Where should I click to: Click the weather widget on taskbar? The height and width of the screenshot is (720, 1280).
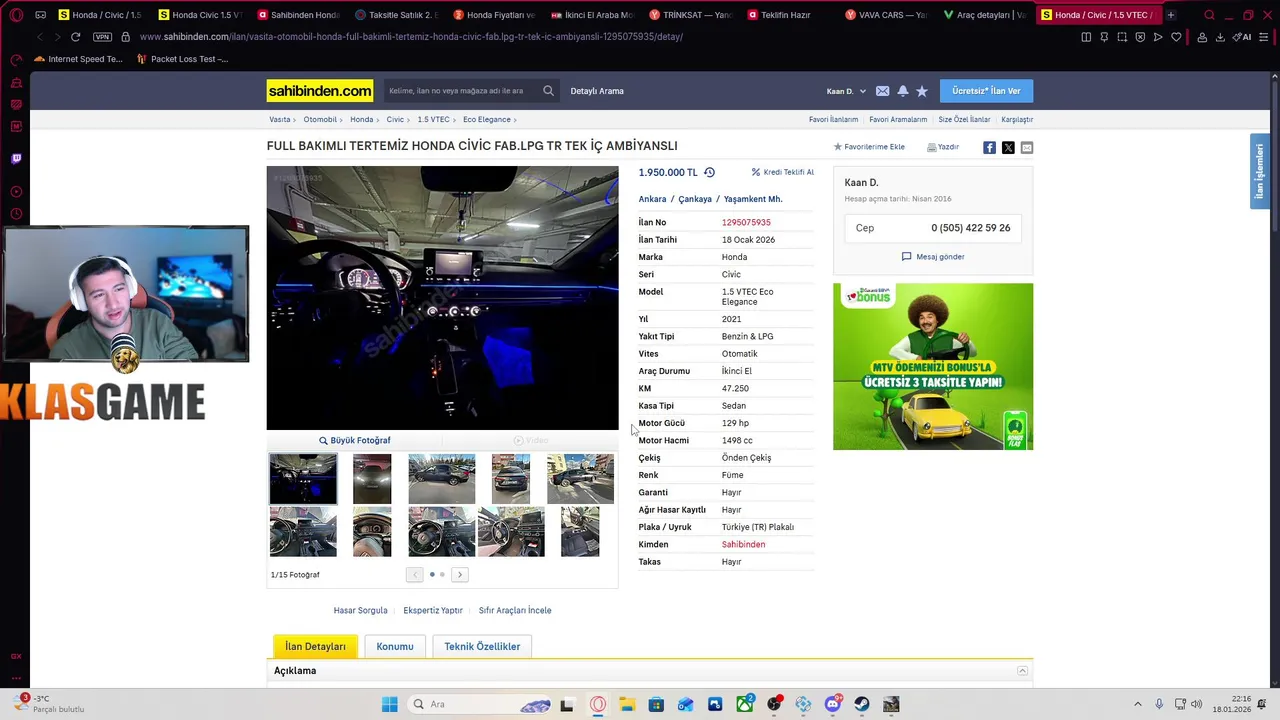point(50,704)
